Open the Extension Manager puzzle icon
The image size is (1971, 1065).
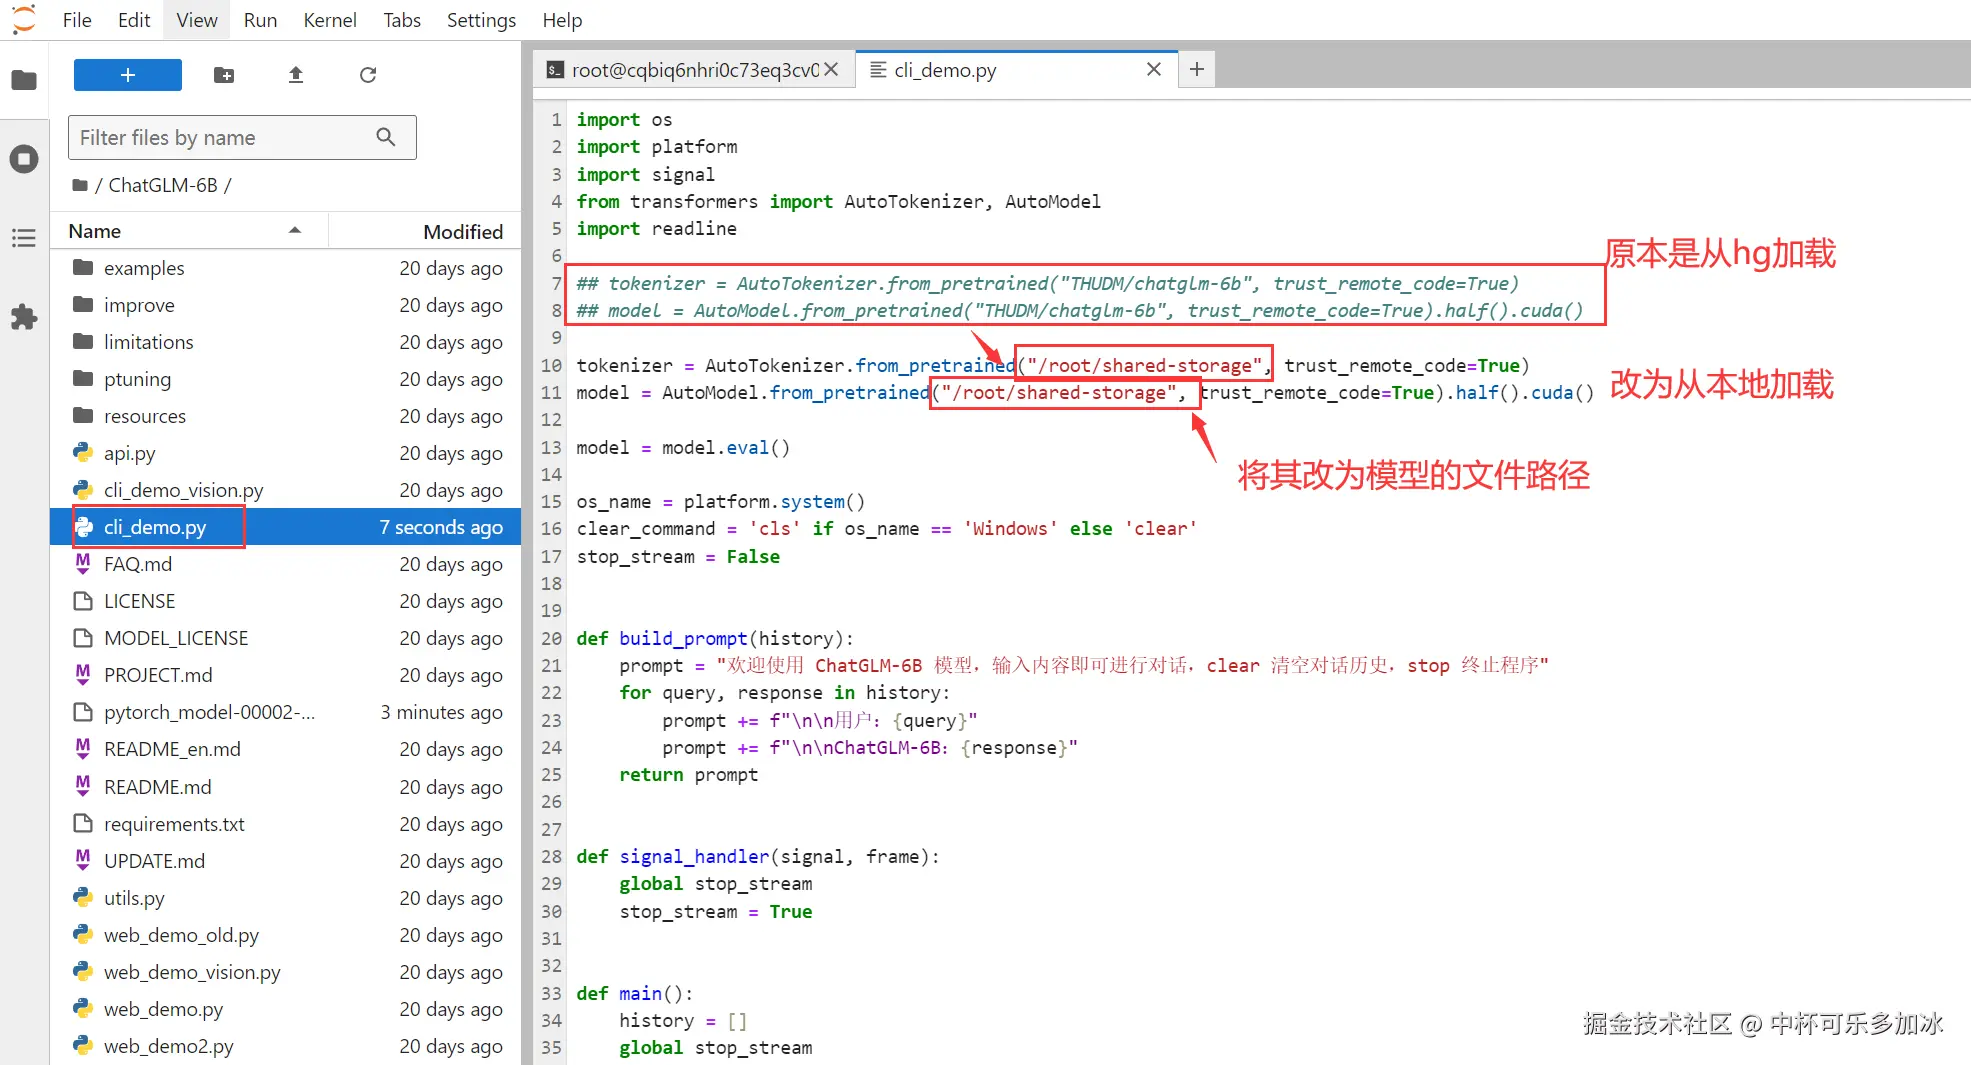coord(24,317)
